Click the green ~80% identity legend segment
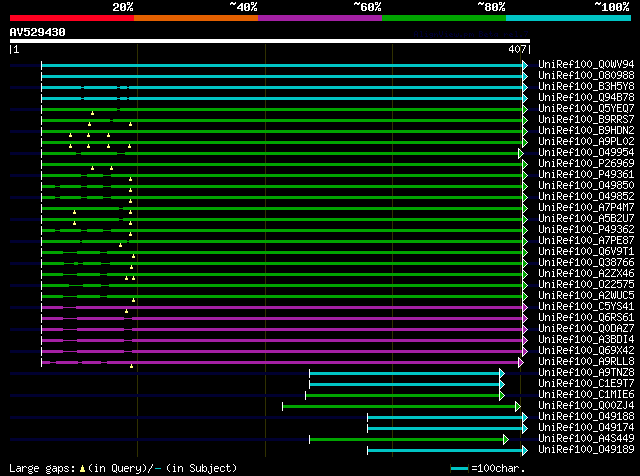 [x=444, y=18]
